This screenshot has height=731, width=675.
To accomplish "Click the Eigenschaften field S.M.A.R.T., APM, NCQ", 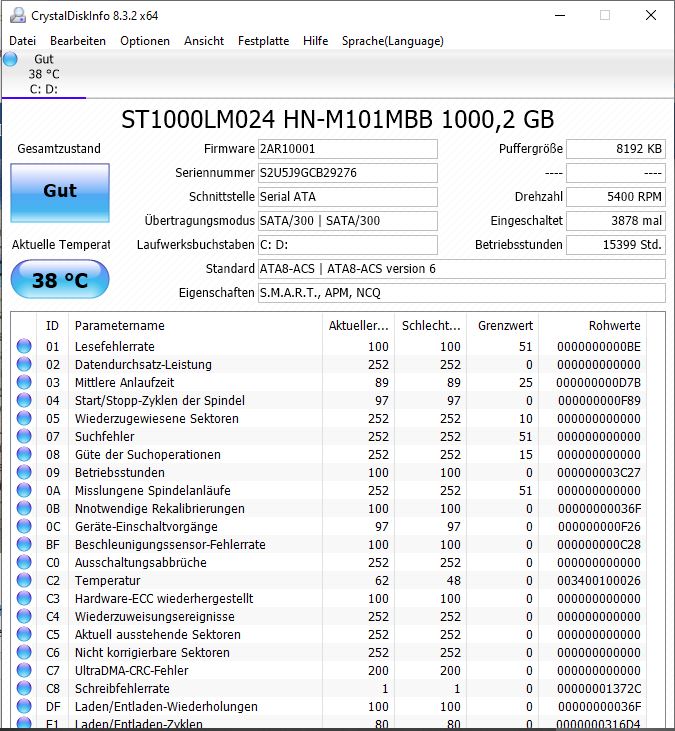I will pyautogui.click(x=461, y=293).
